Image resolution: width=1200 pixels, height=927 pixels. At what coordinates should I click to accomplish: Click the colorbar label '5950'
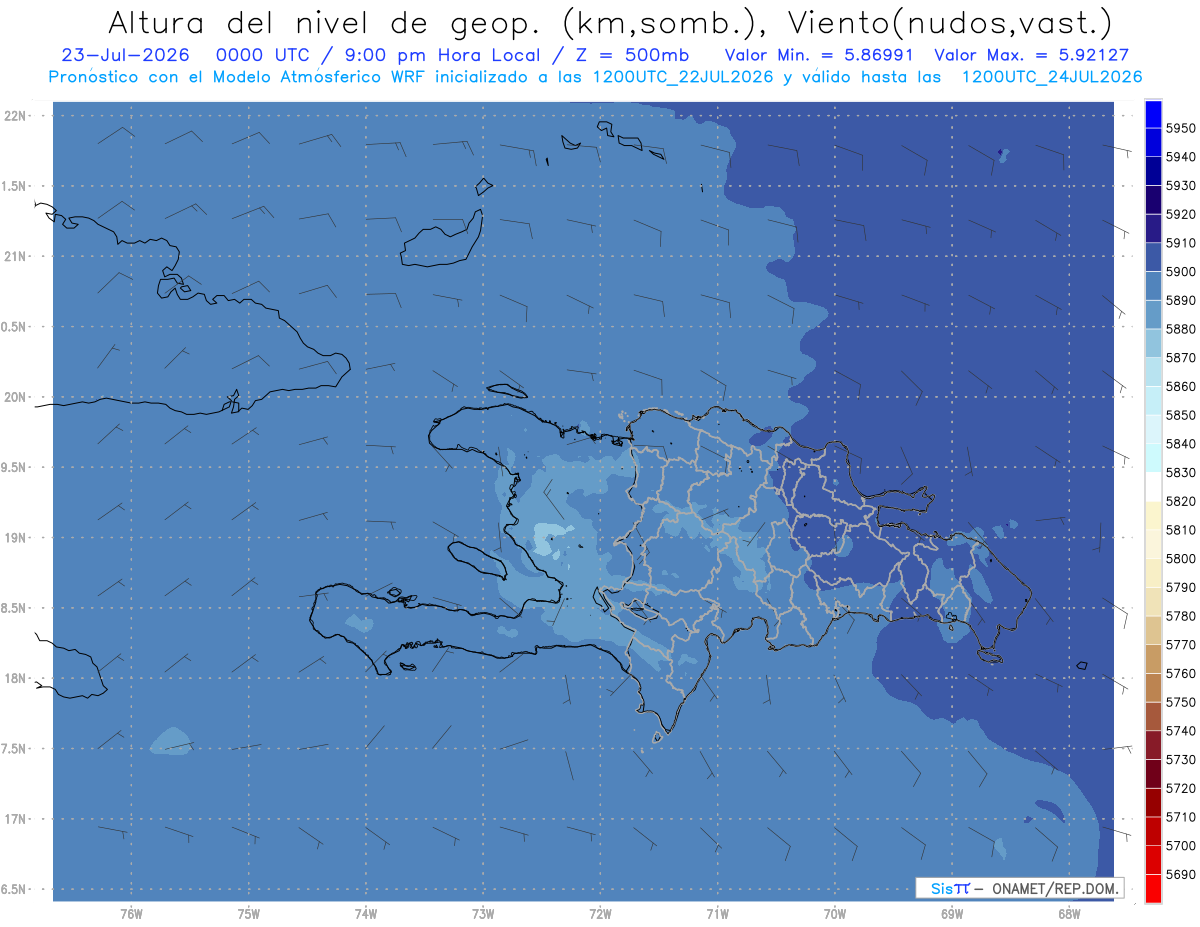point(1180,128)
